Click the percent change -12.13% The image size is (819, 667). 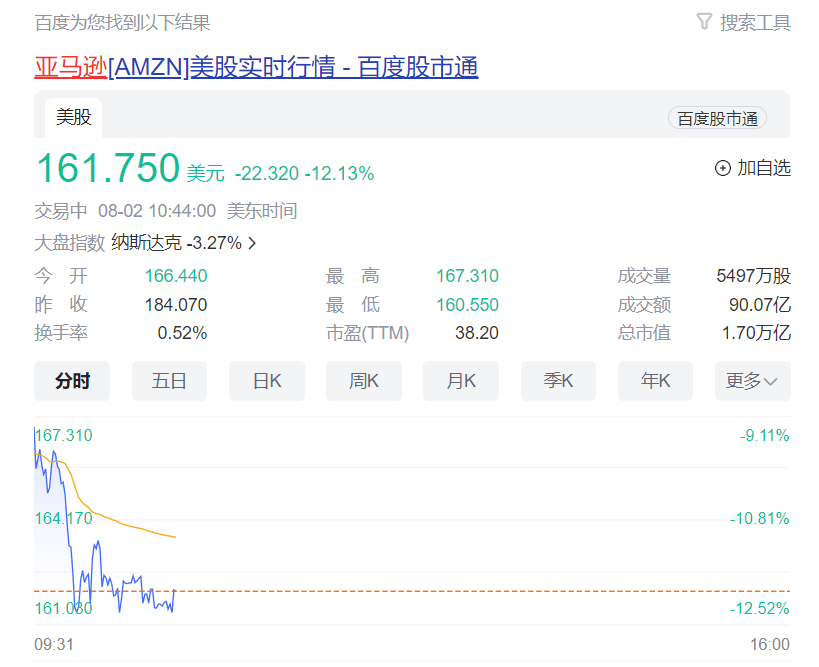click(x=340, y=173)
